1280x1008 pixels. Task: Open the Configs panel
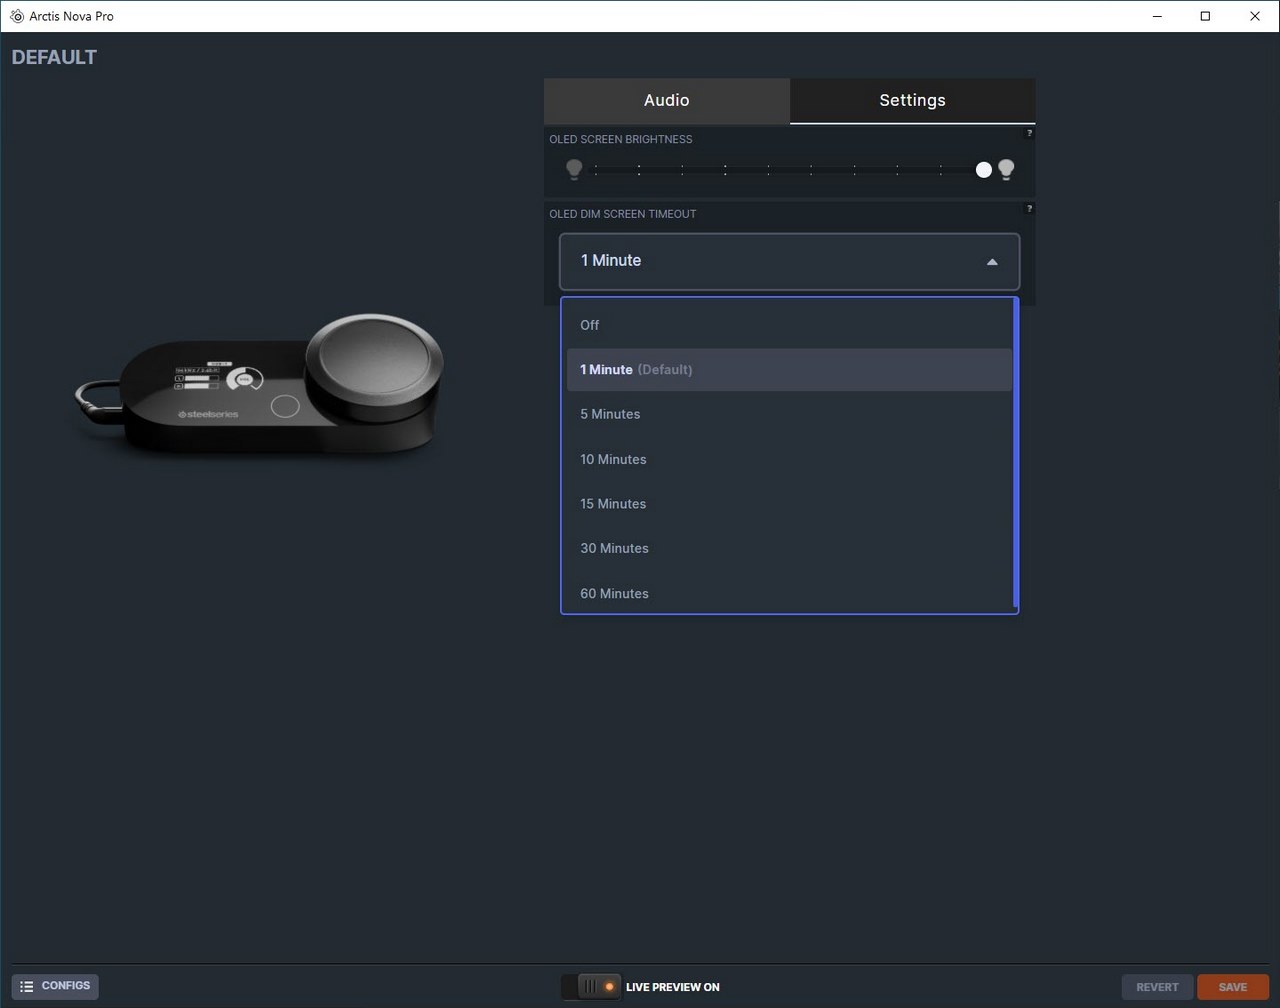(55, 986)
